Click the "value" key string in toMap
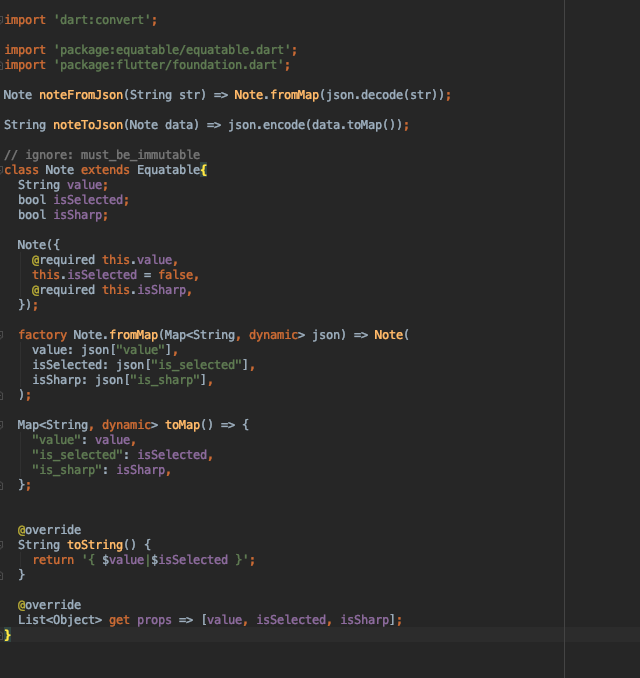This screenshot has height=678, width=640. pyautogui.click(x=56, y=440)
